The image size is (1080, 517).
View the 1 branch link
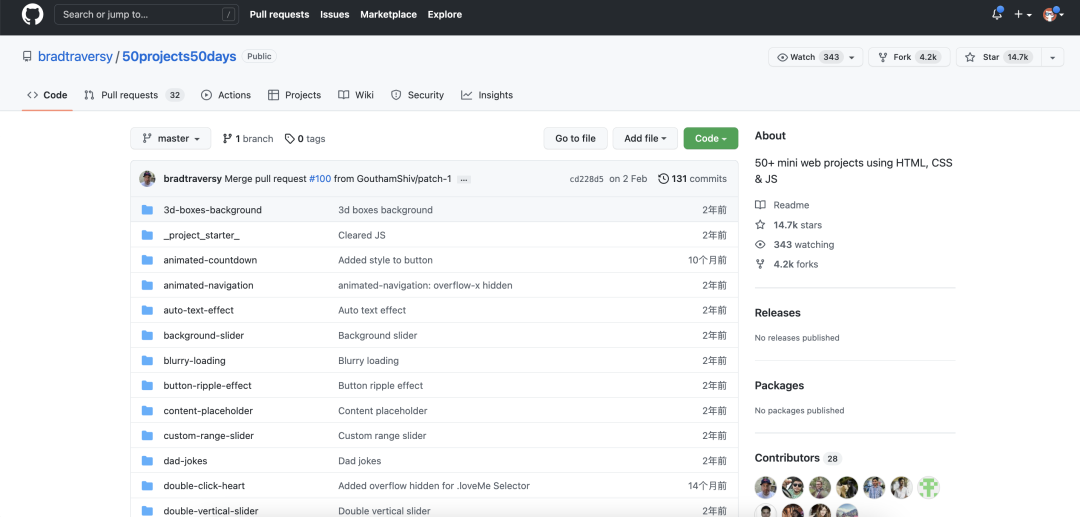248,138
